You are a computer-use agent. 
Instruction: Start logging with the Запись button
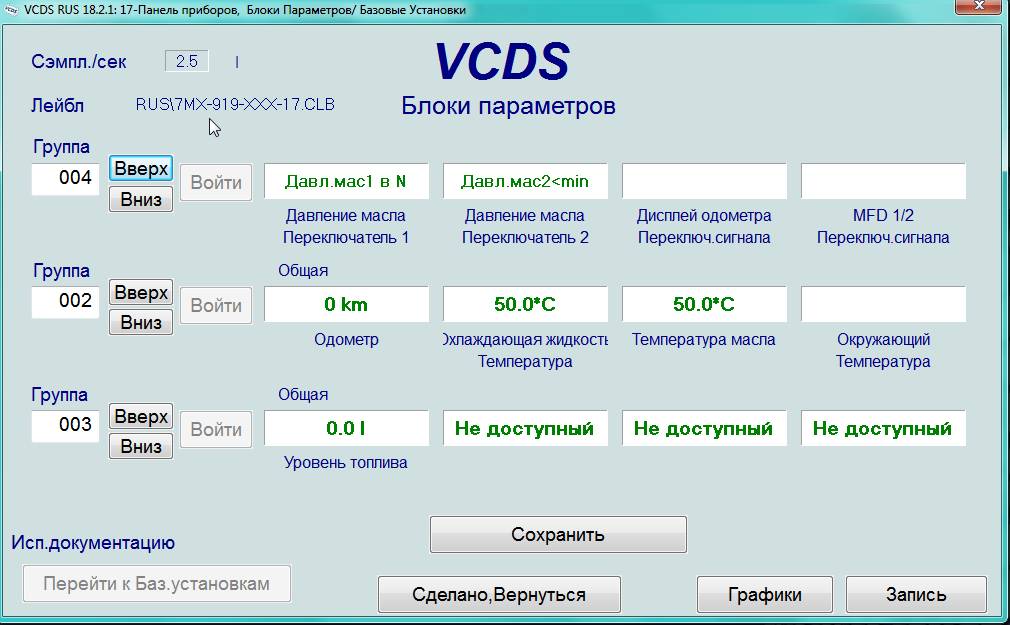click(x=916, y=594)
